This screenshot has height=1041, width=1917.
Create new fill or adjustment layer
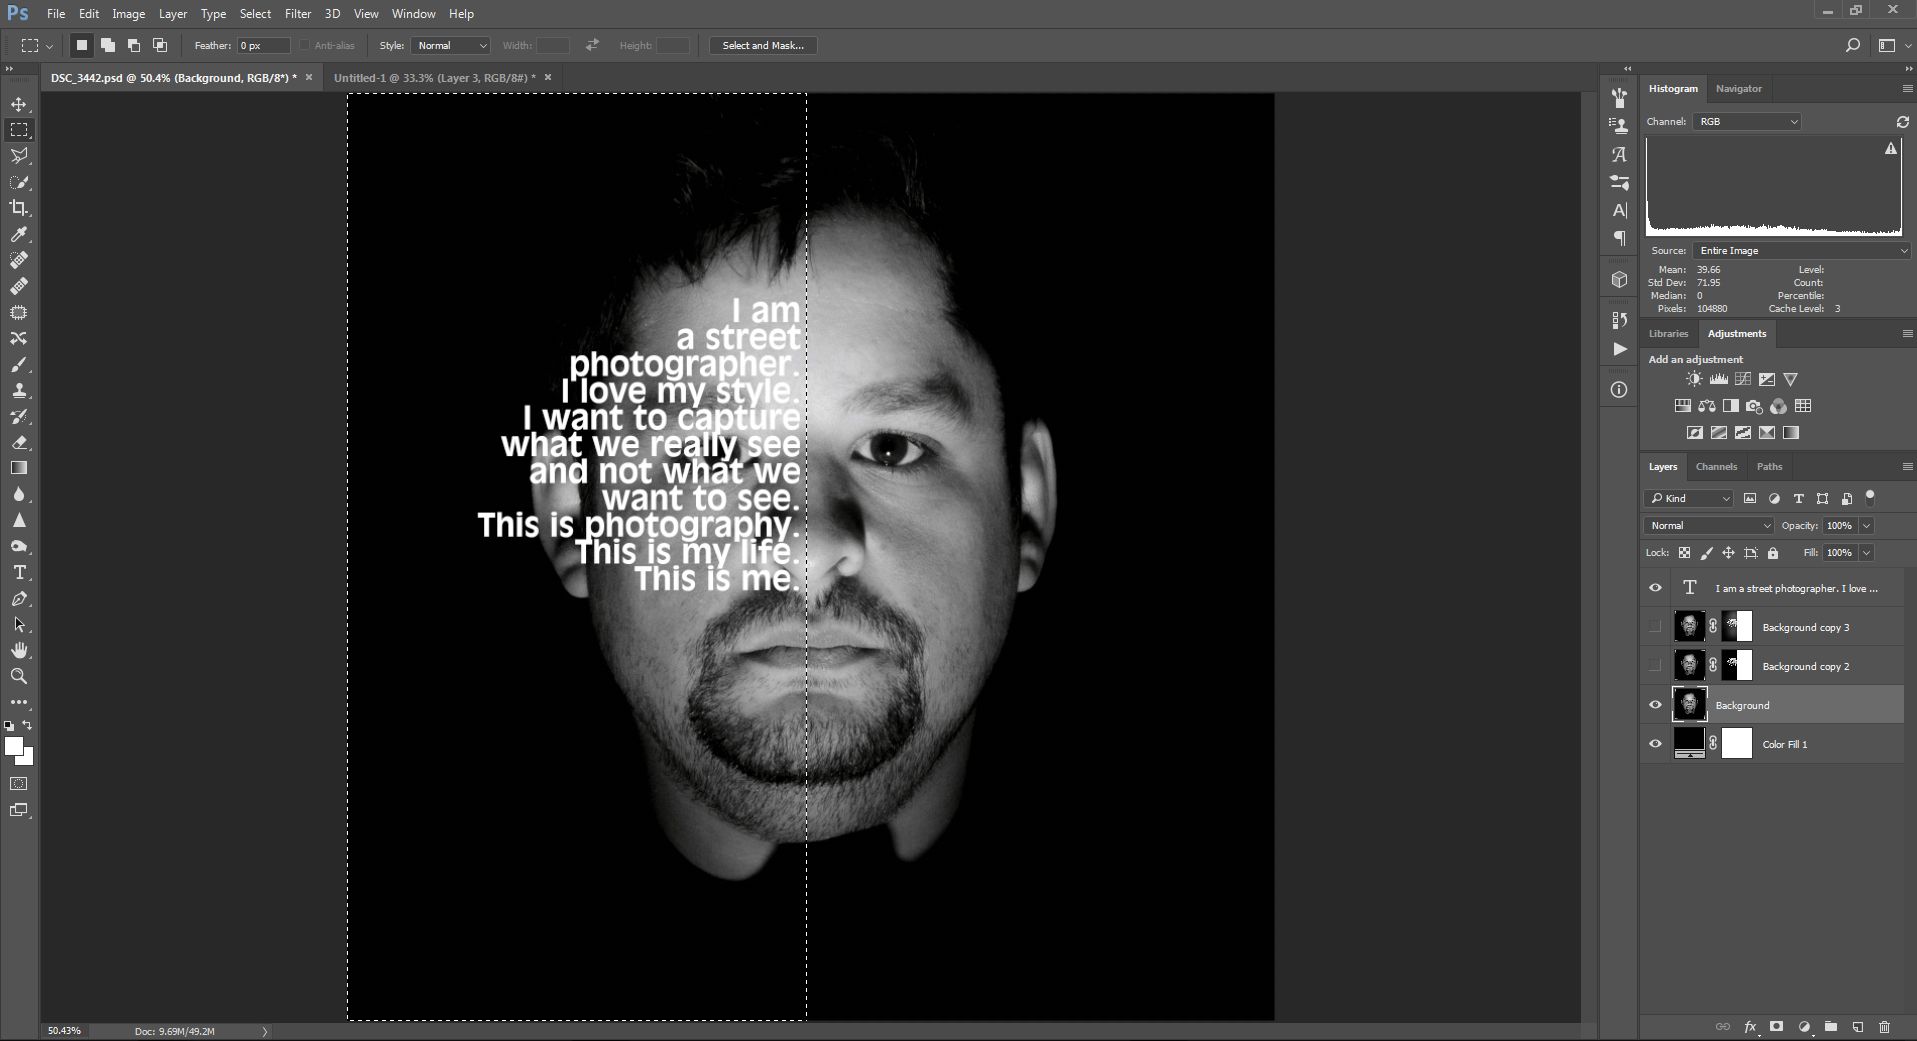coord(1804,1027)
